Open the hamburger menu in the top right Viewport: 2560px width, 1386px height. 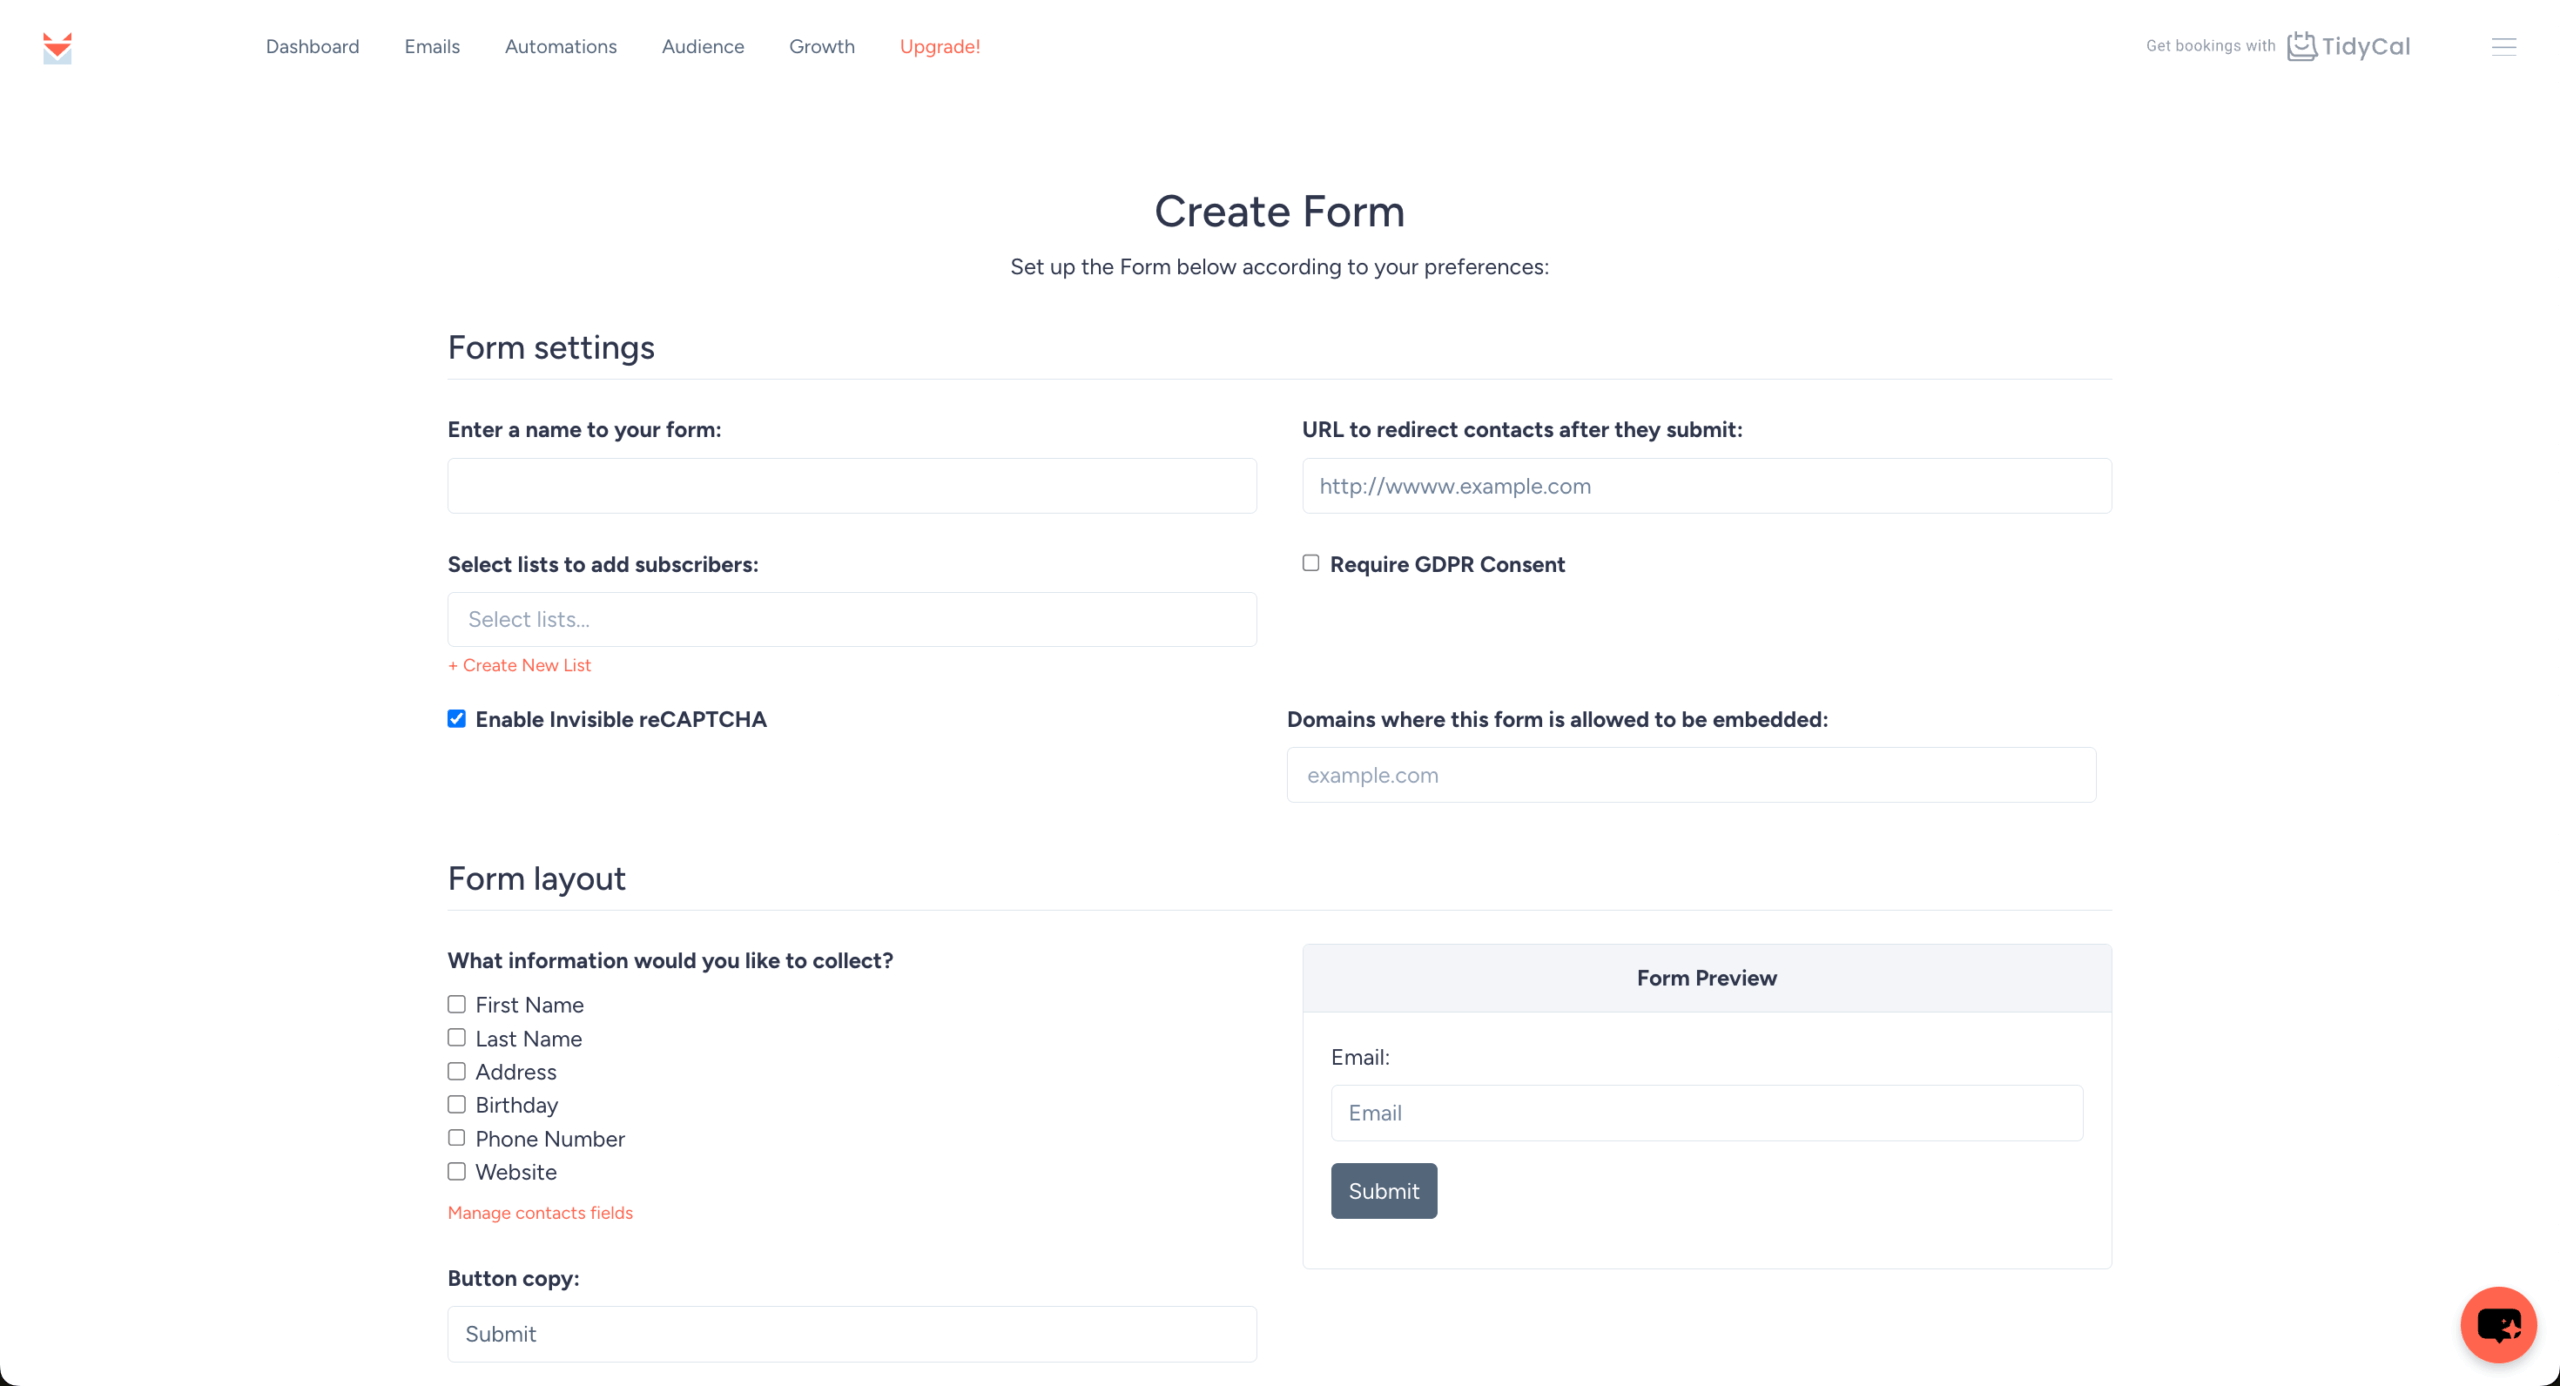click(x=2505, y=46)
